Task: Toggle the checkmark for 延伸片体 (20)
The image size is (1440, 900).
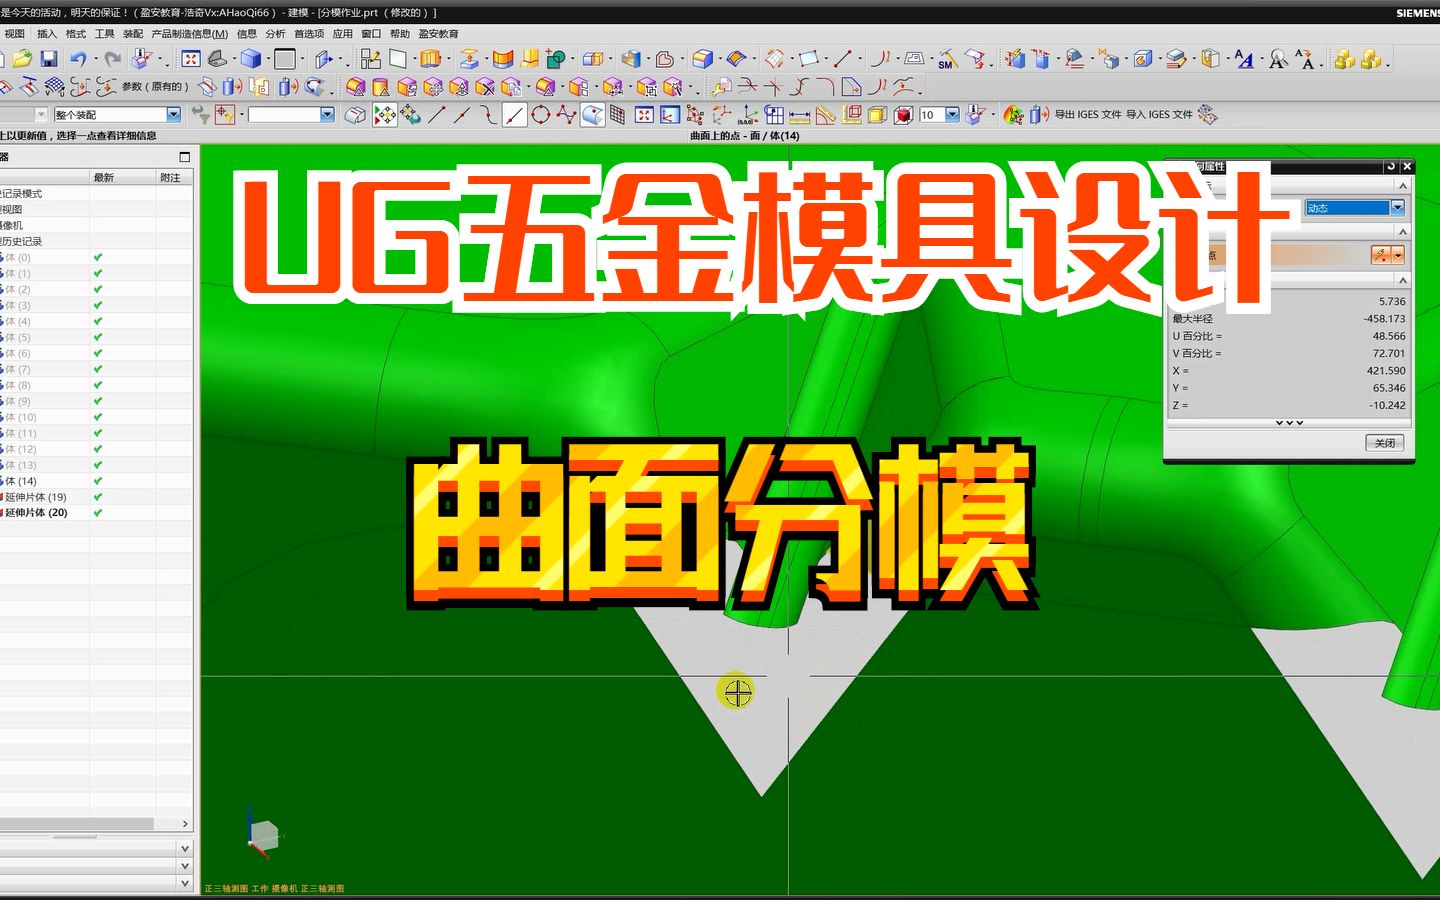Action: tap(96, 513)
